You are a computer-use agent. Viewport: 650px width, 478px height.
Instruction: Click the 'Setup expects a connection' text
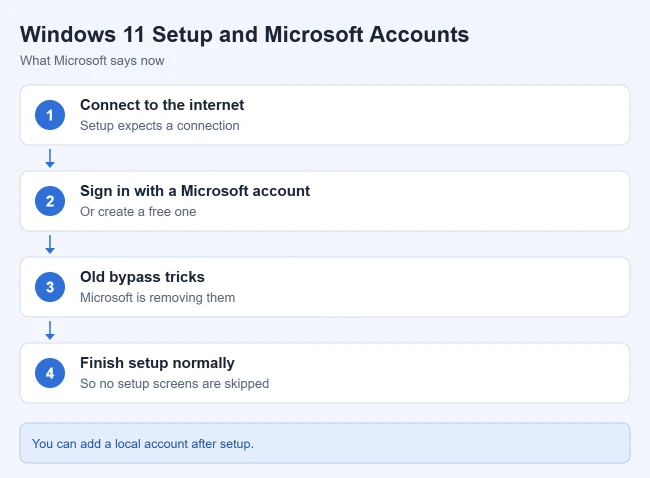[x=160, y=126]
